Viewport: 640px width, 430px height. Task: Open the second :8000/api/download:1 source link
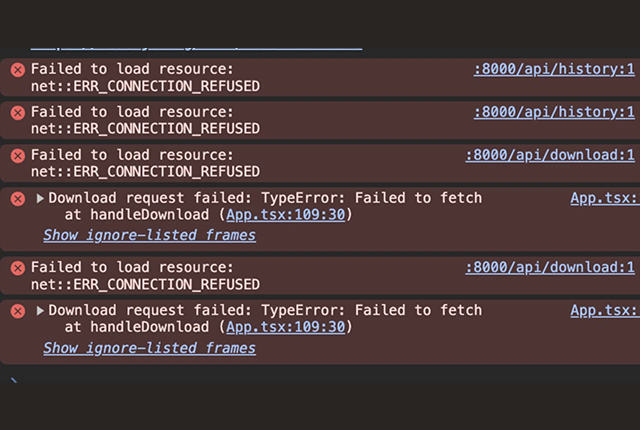coord(549,267)
